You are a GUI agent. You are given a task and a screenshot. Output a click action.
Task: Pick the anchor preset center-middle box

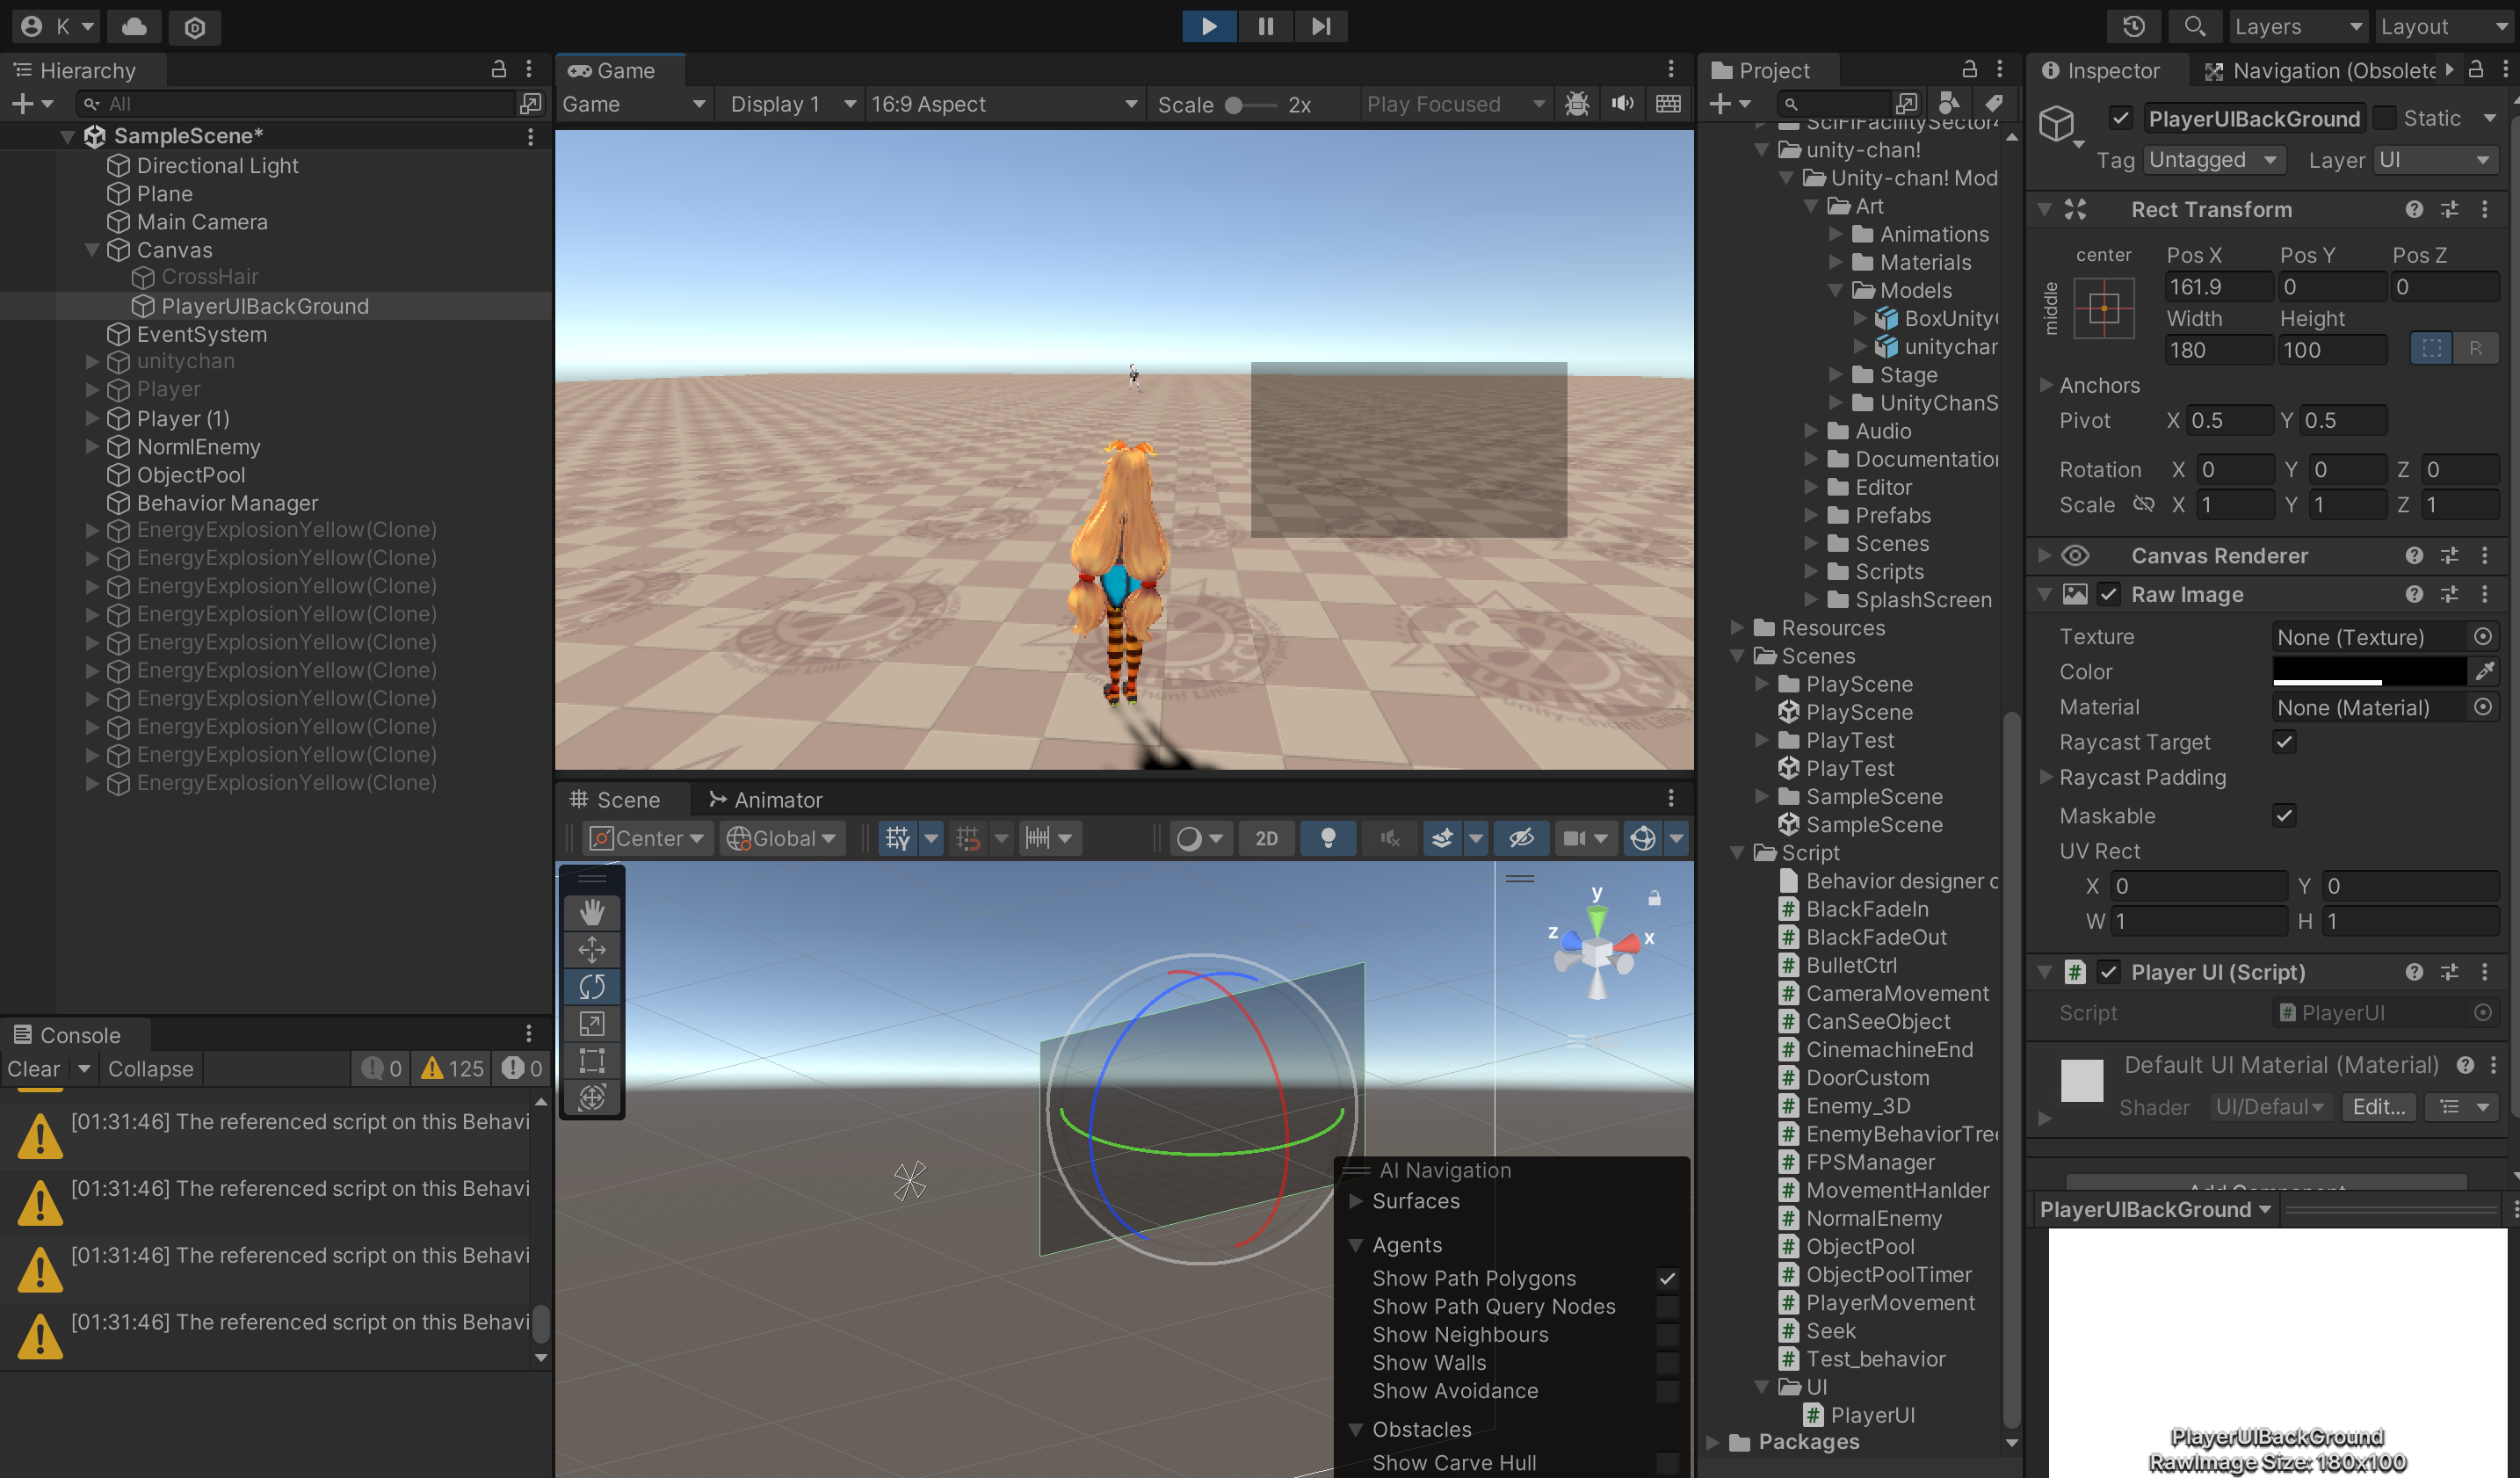pyautogui.click(x=2103, y=308)
